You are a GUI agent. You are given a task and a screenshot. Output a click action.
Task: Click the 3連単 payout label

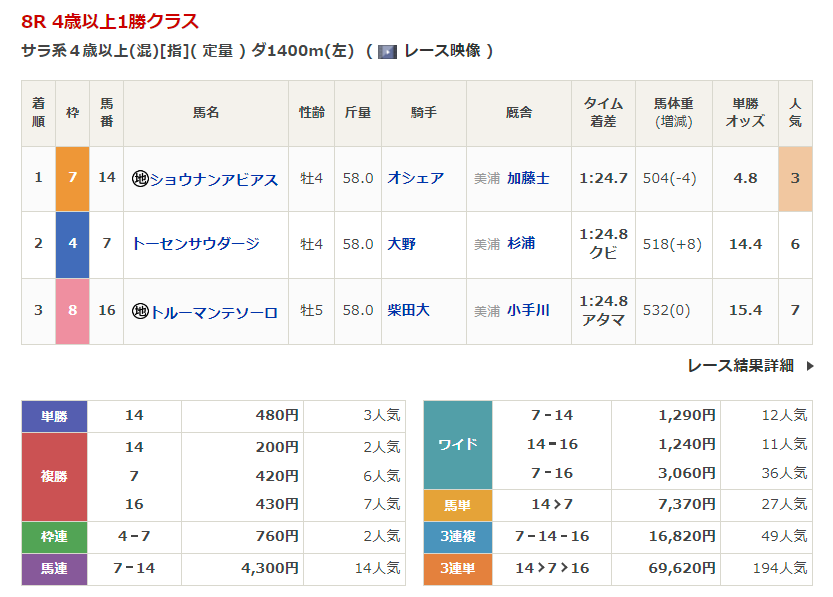(458, 568)
